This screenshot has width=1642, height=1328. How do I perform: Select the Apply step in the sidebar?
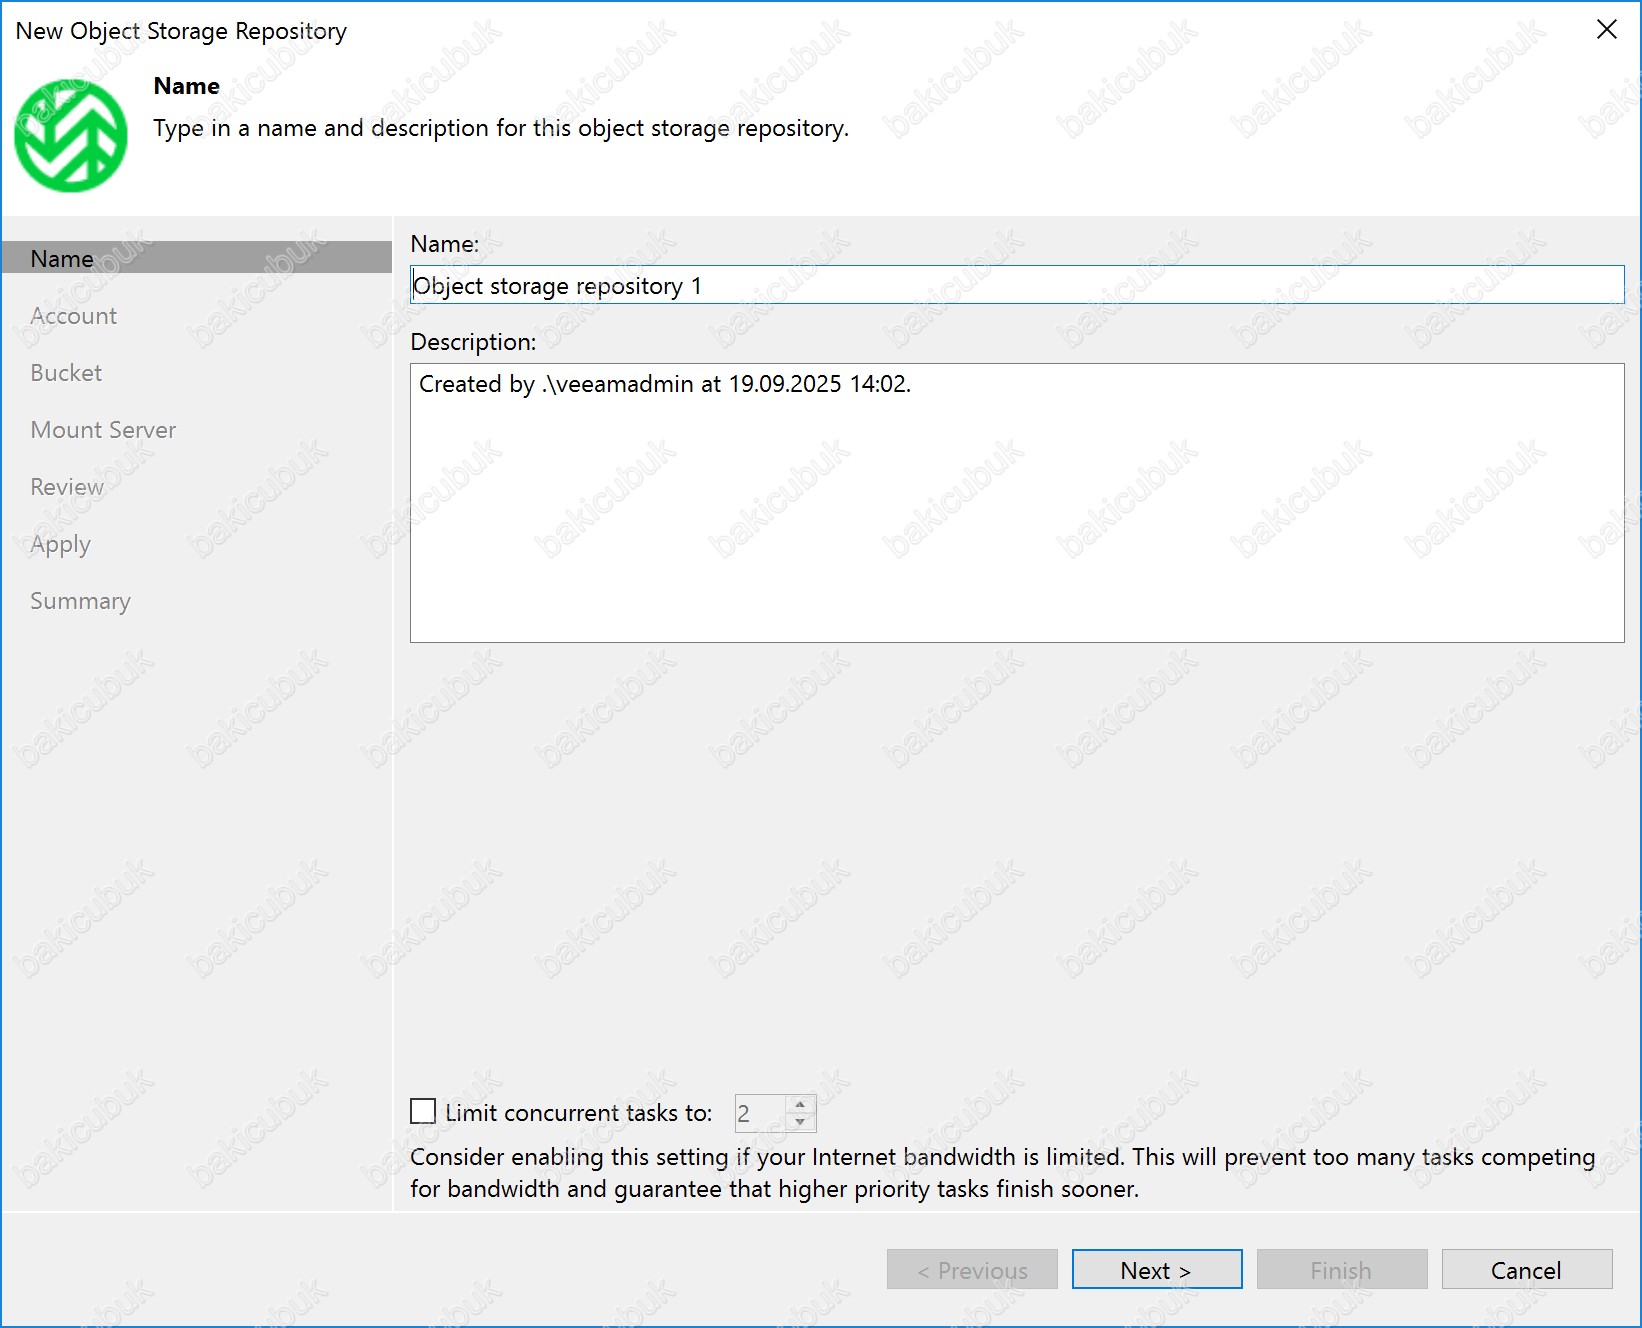click(60, 544)
